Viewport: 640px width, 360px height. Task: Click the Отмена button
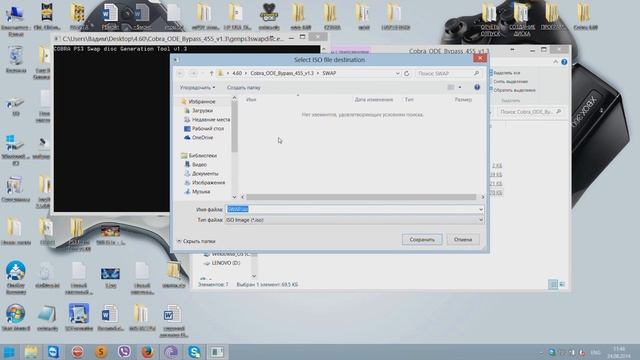point(463,240)
